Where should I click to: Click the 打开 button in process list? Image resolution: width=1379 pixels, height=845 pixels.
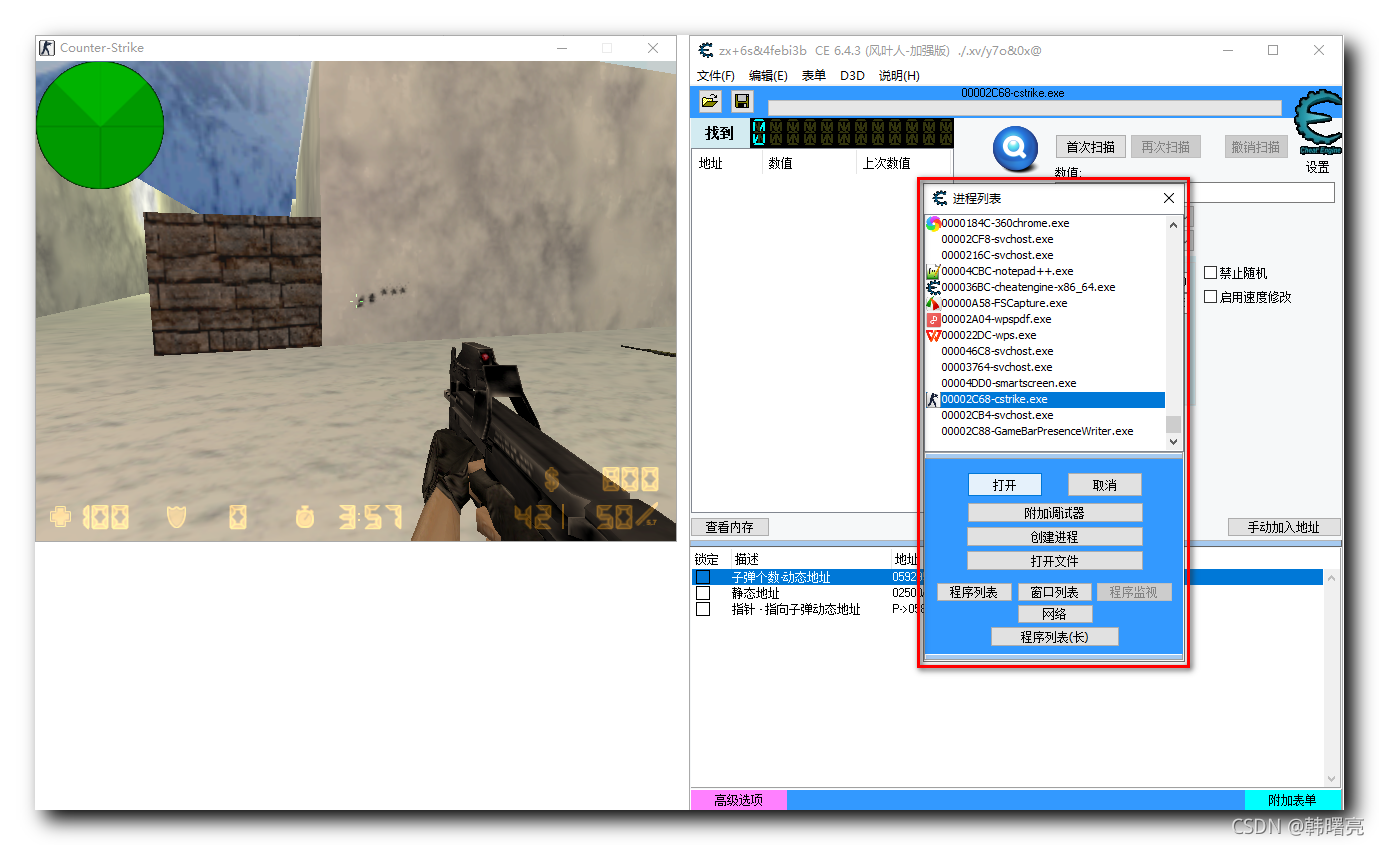coord(1005,485)
